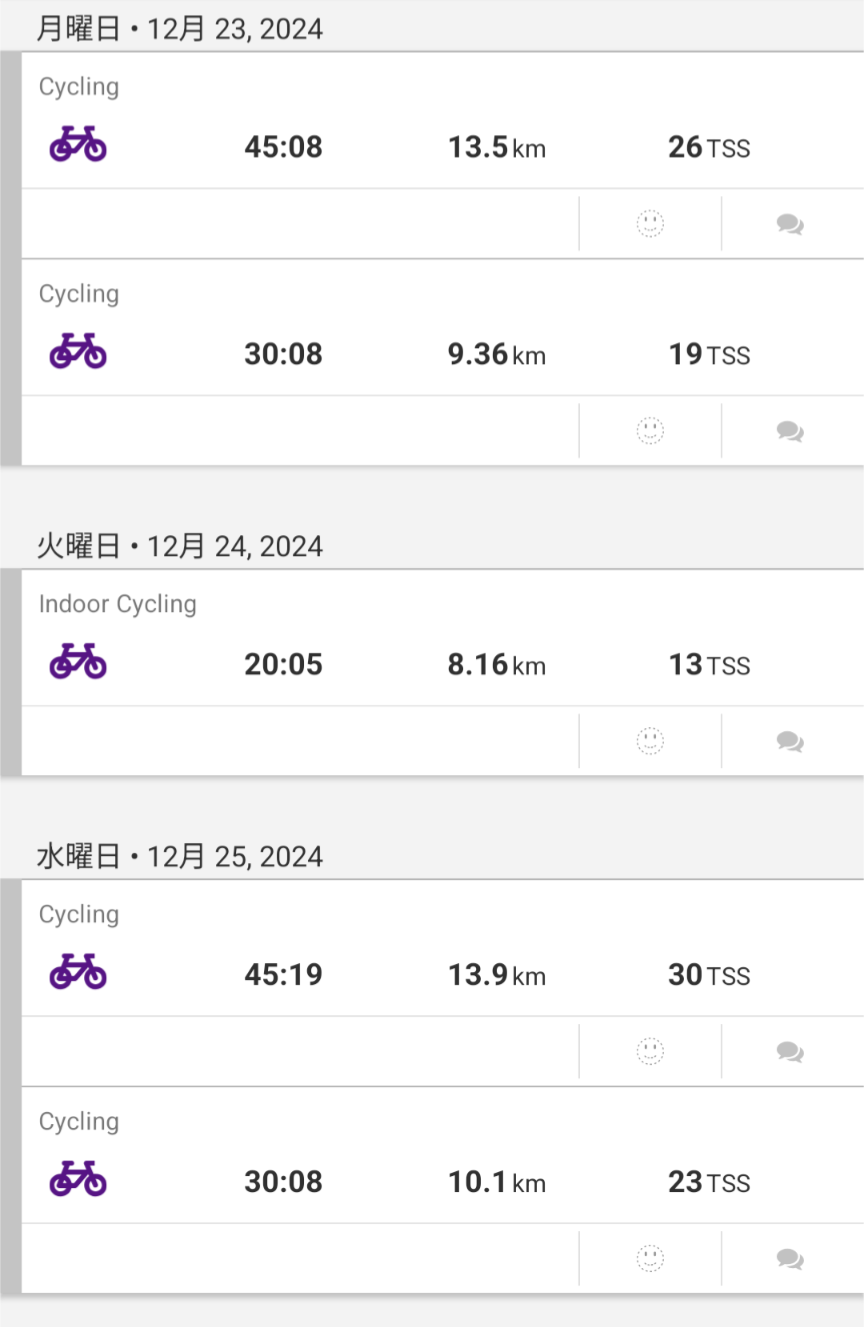Image resolution: width=864 pixels, height=1327 pixels.
Task: Open comments for the 19 TSS ride
Action: (x=790, y=431)
